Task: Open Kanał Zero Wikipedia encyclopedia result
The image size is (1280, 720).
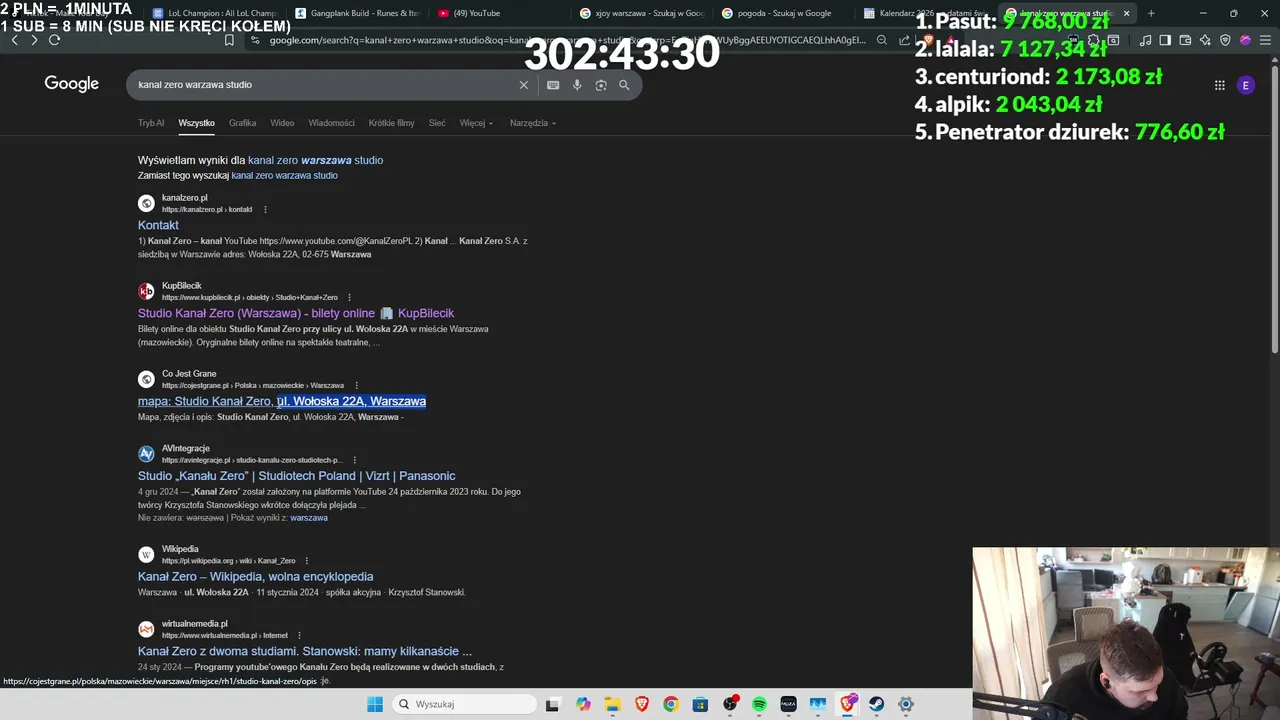Action: point(256,576)
